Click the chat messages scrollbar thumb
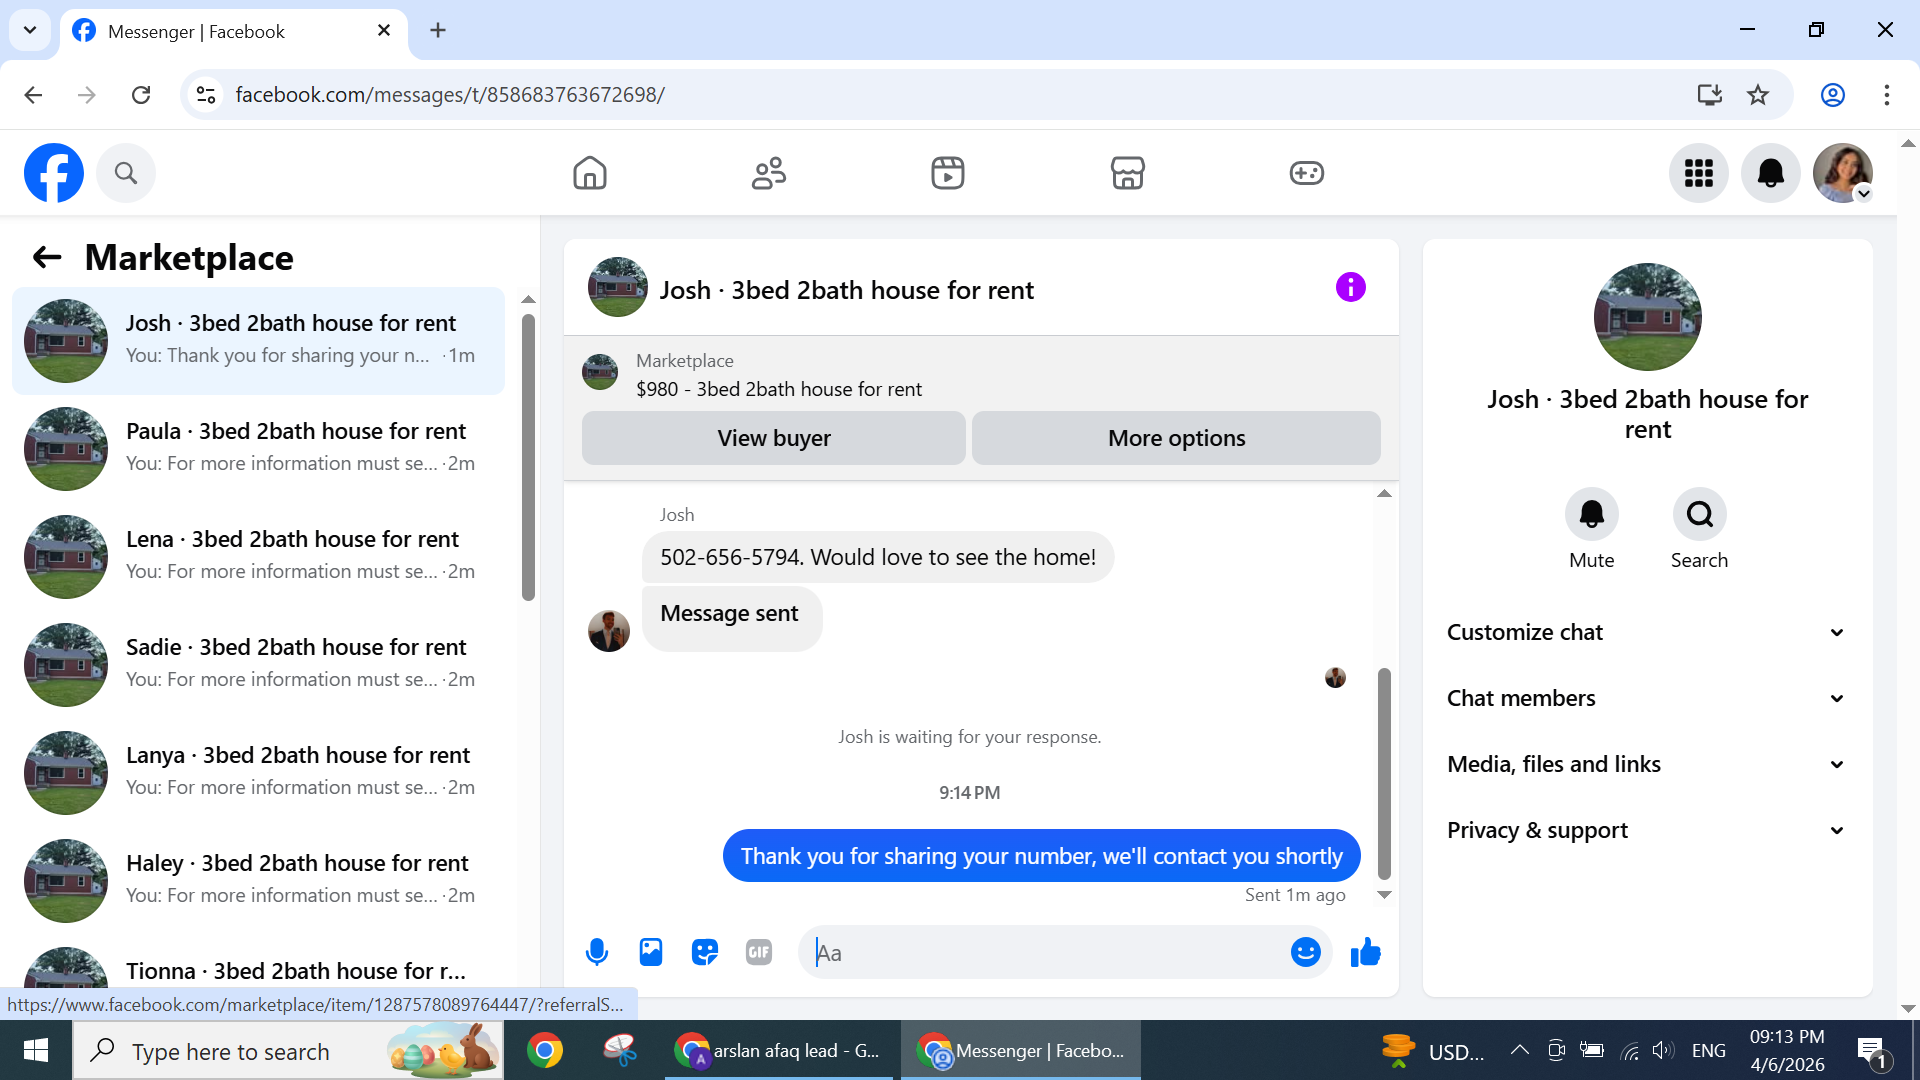 pyautogui.click(x=1384, y=773)
